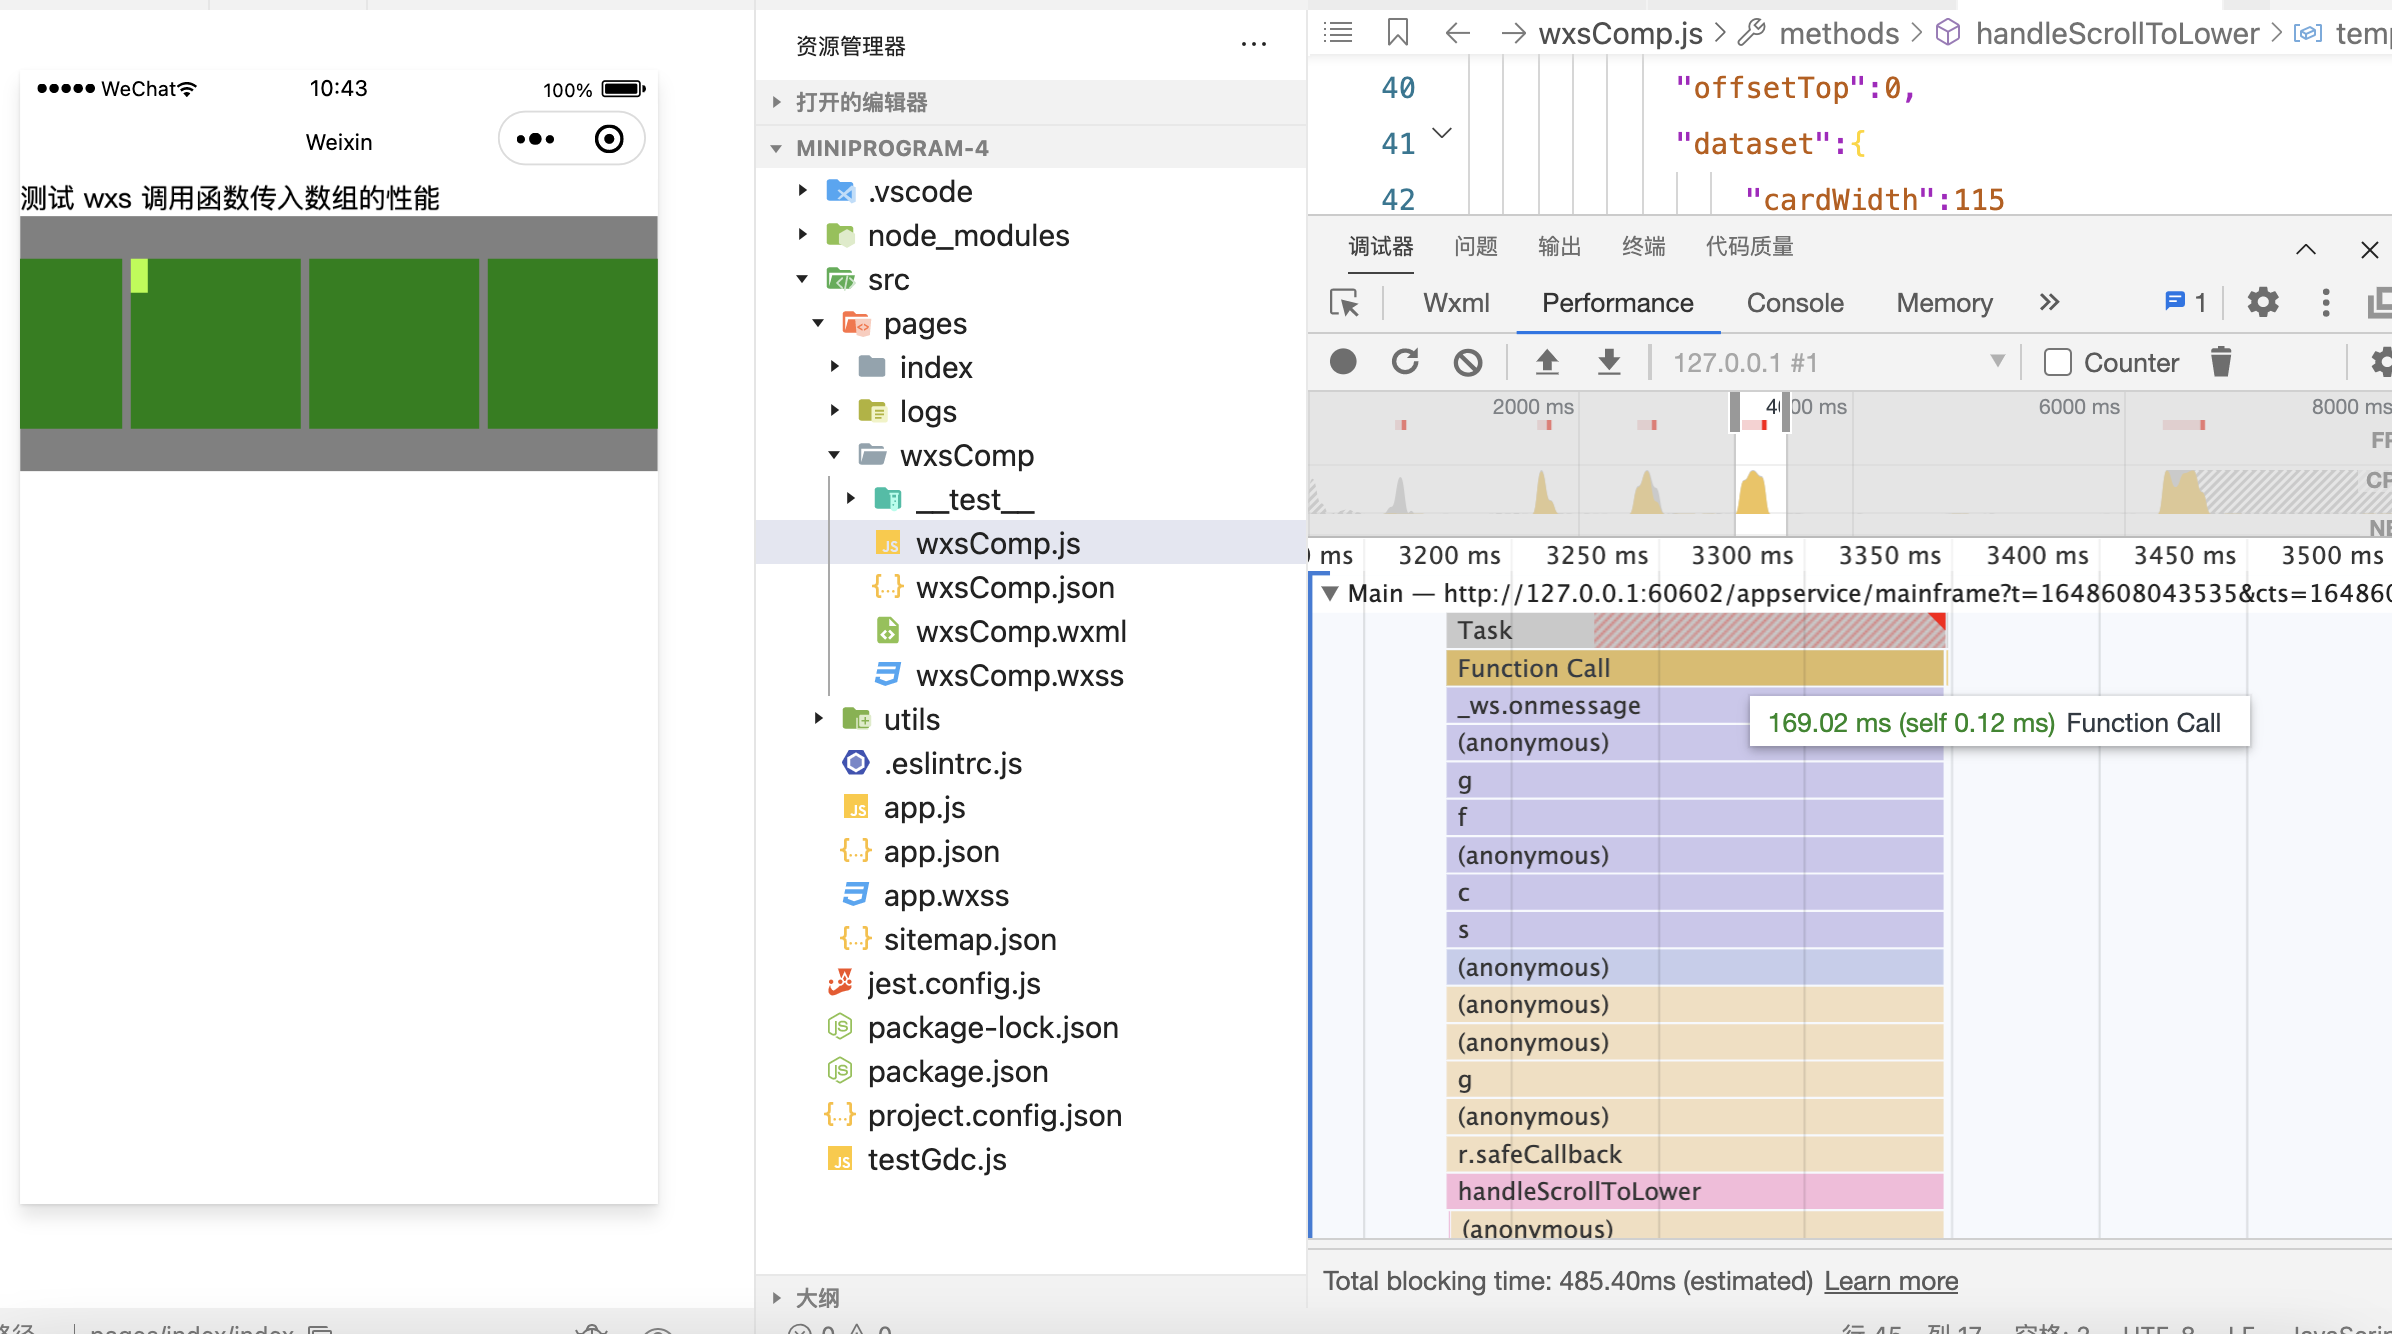Open the DevTools settings gear
Image resolution: width=2392 pixels, height=1334 pixels.
pyautogui.click(x=2262, y=302)
